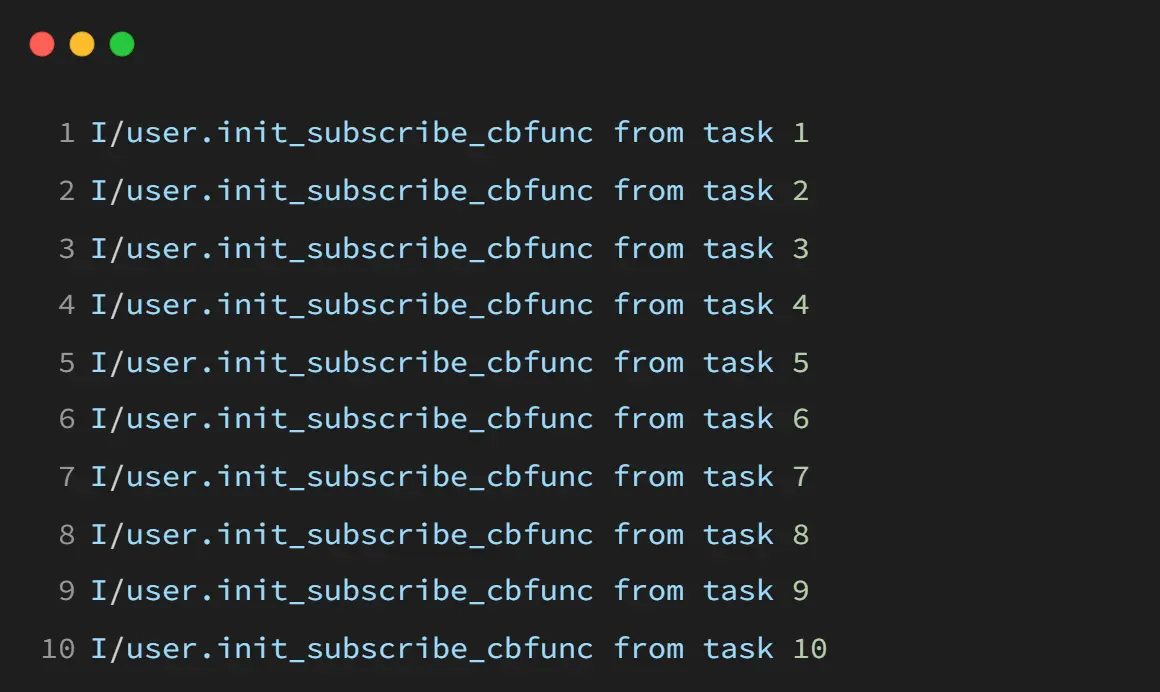Image resolution: width=1160 pixels, height=692 pixels.
Task: Click the word "from" on line 9
Action: click(649, 591)
